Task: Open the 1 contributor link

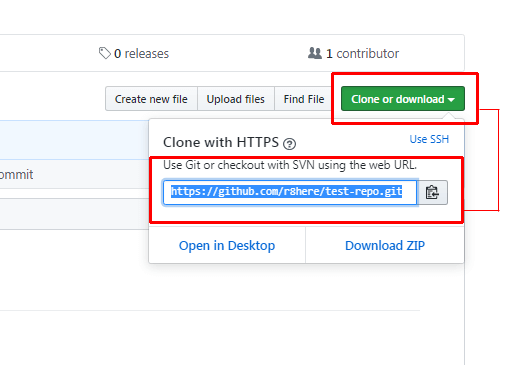Action: tap(354, 53)
